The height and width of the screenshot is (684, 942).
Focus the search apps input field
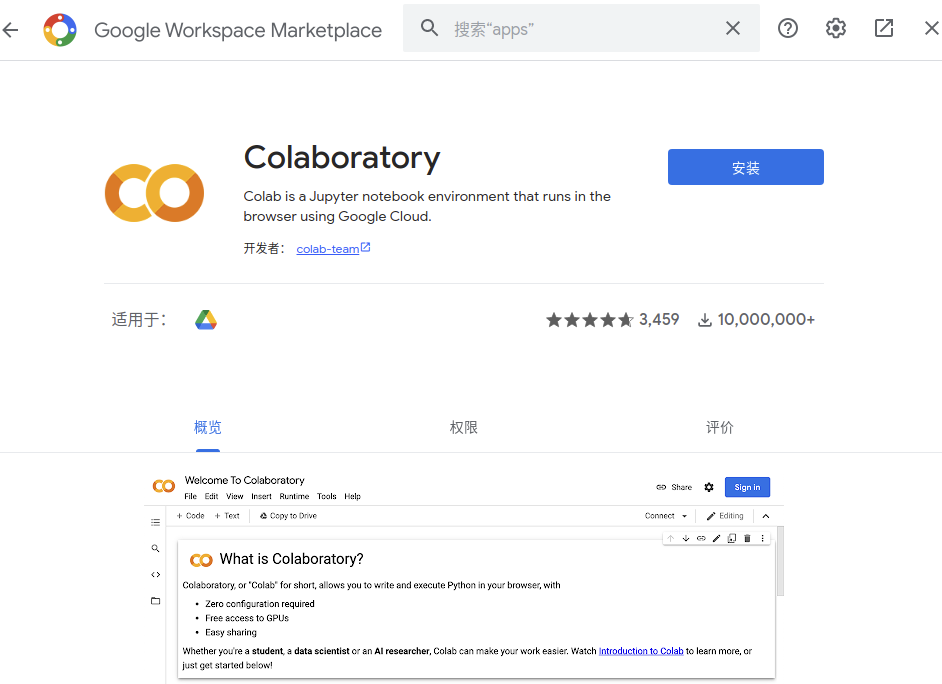pos(581,28)
